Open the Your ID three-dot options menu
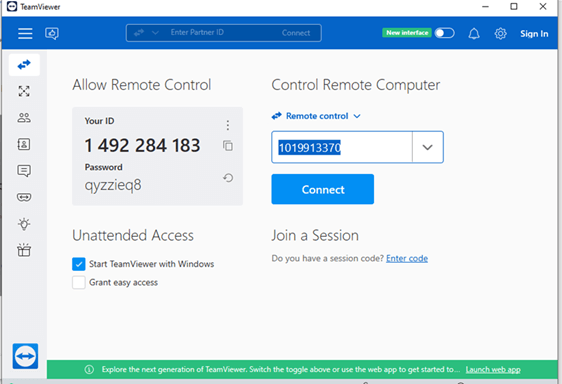562x384 pixels. [228, 125]
